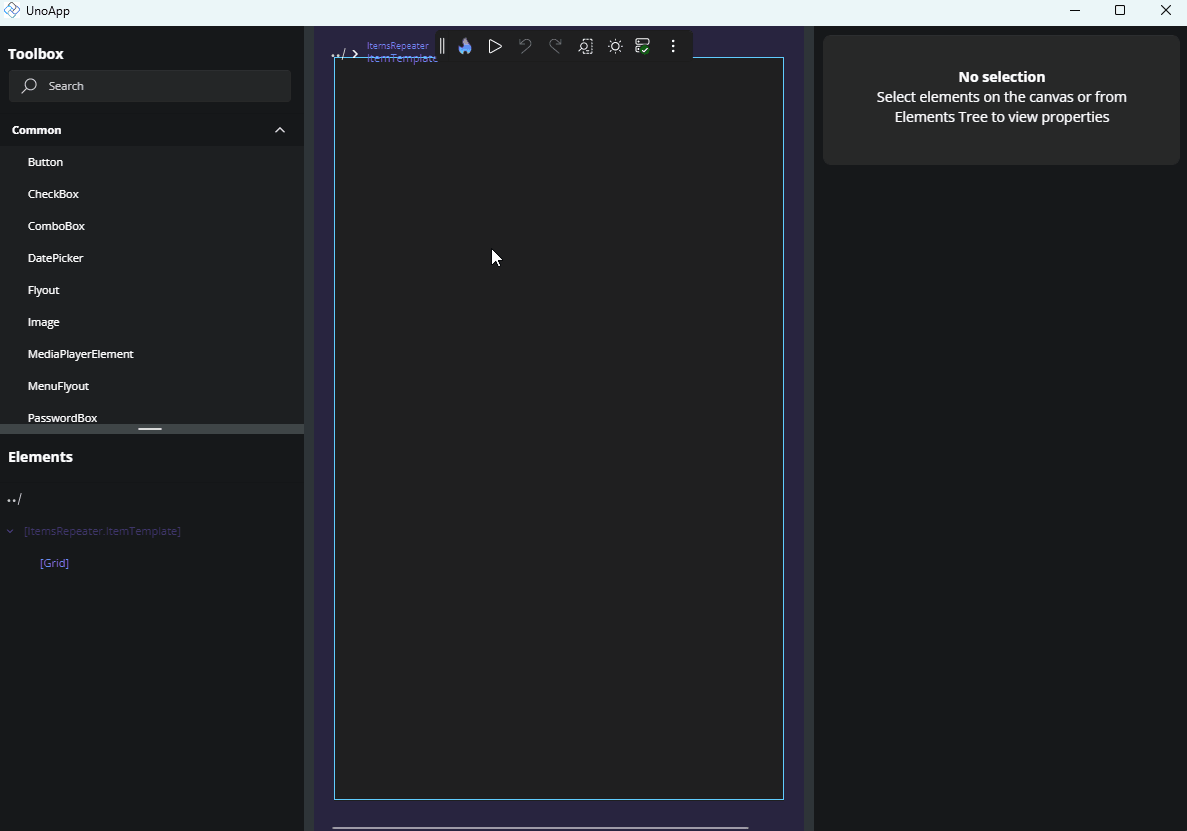Choose MediaPlayerElement from the Toolbox list
Image resolution: width=1187 pixels, height=831 pixels.
coord(80,353)
